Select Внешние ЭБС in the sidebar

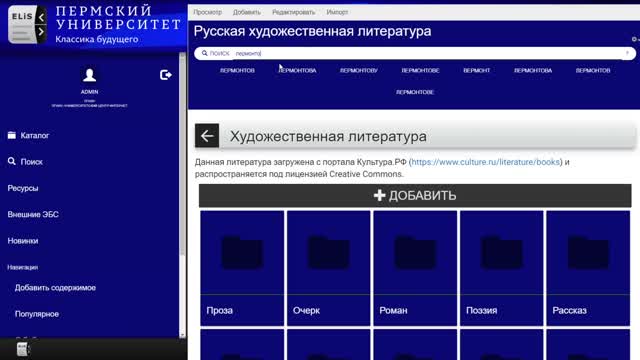point(33,214)
